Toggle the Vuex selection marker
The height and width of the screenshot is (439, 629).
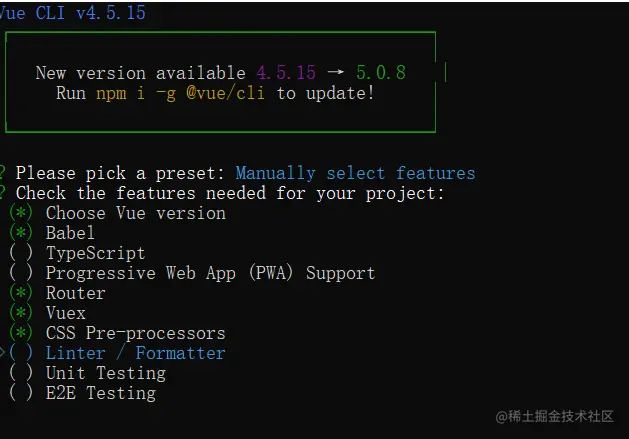point(20,313)
